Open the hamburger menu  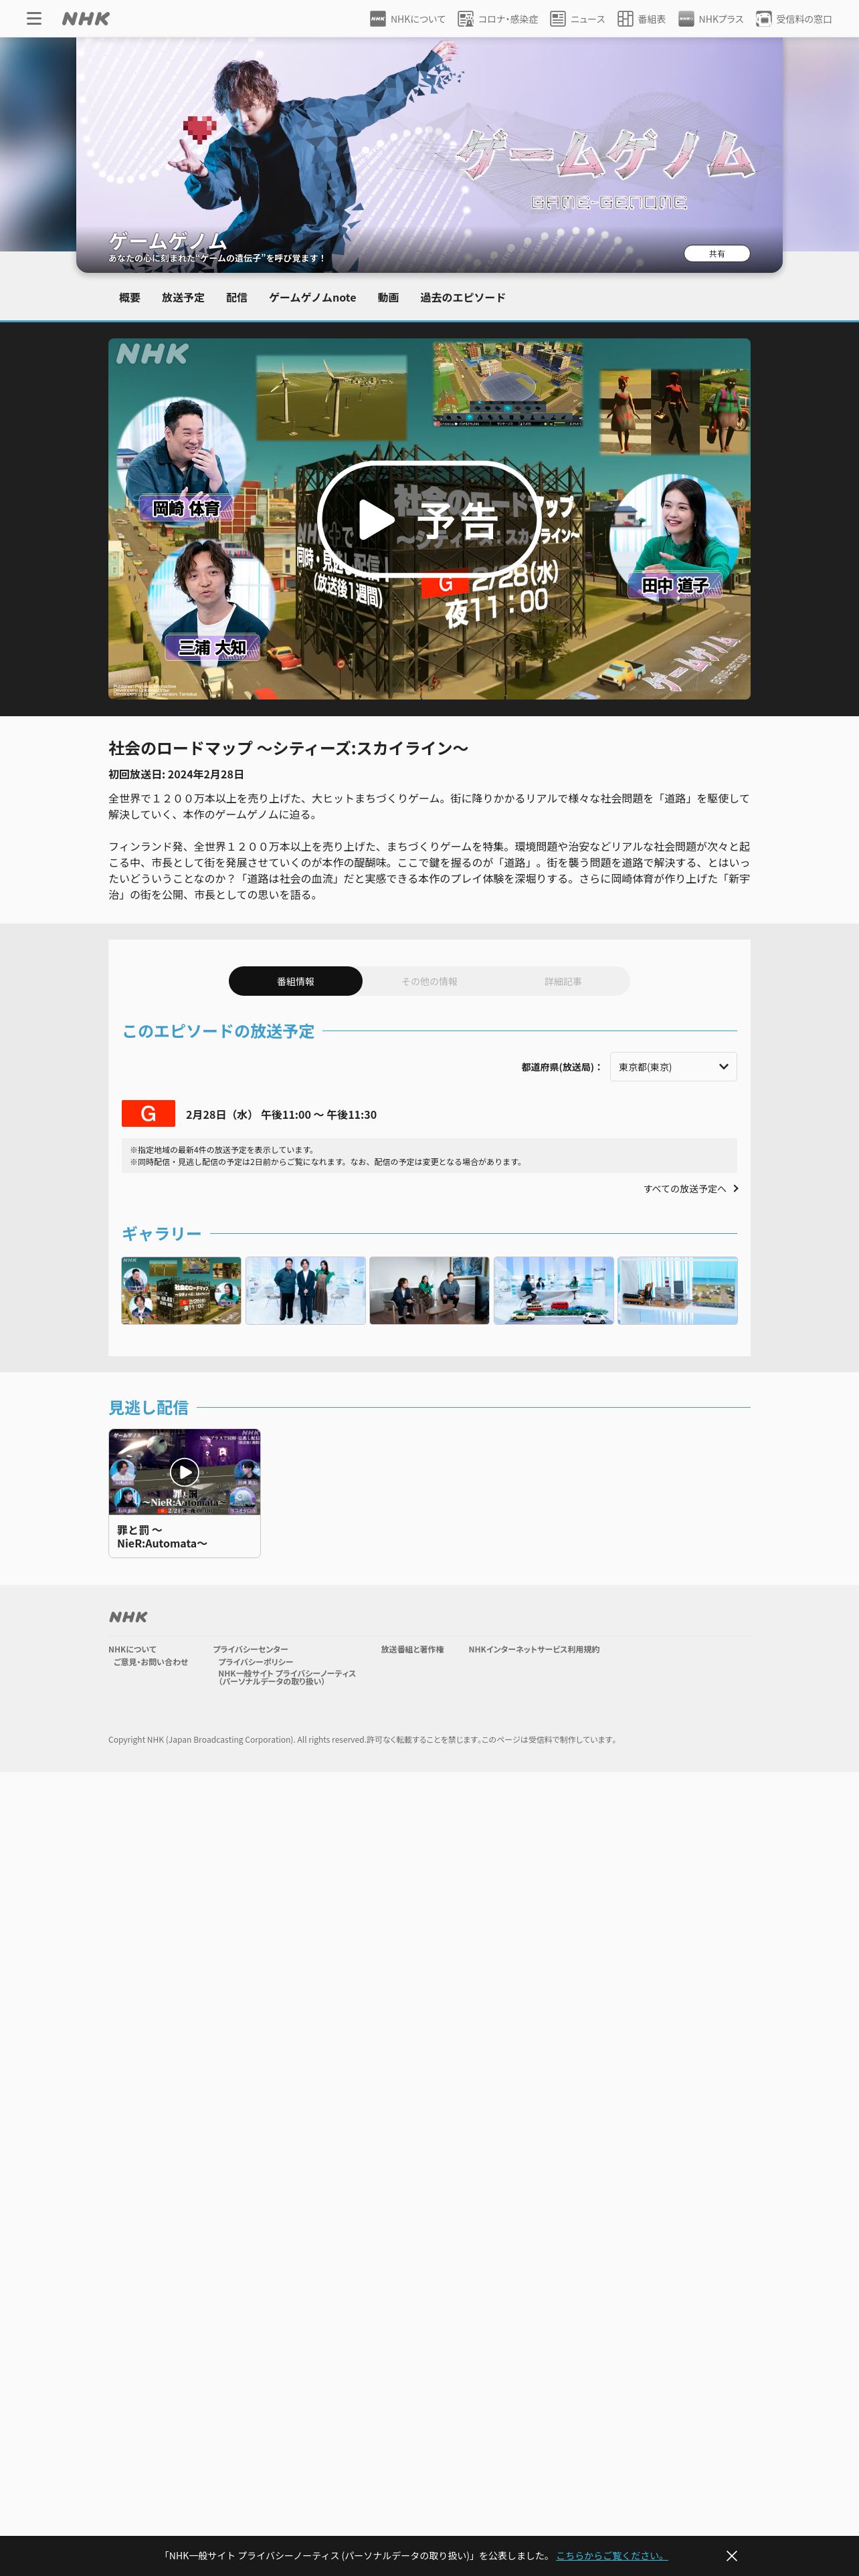(34, 18)
